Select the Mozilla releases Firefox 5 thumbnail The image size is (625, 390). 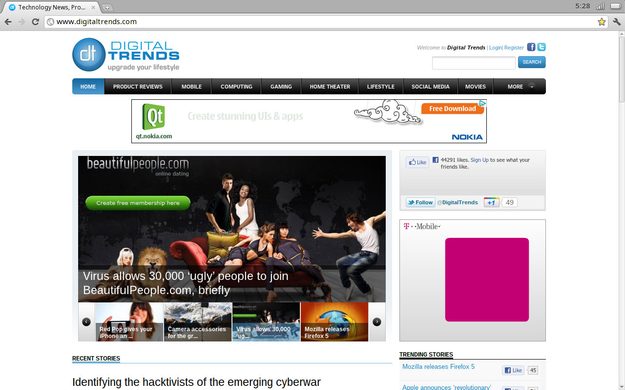click(334, 321)
